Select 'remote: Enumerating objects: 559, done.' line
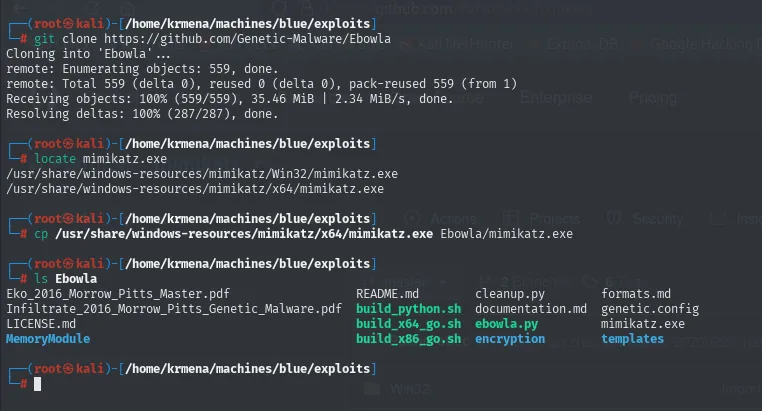 click(142, 69)
